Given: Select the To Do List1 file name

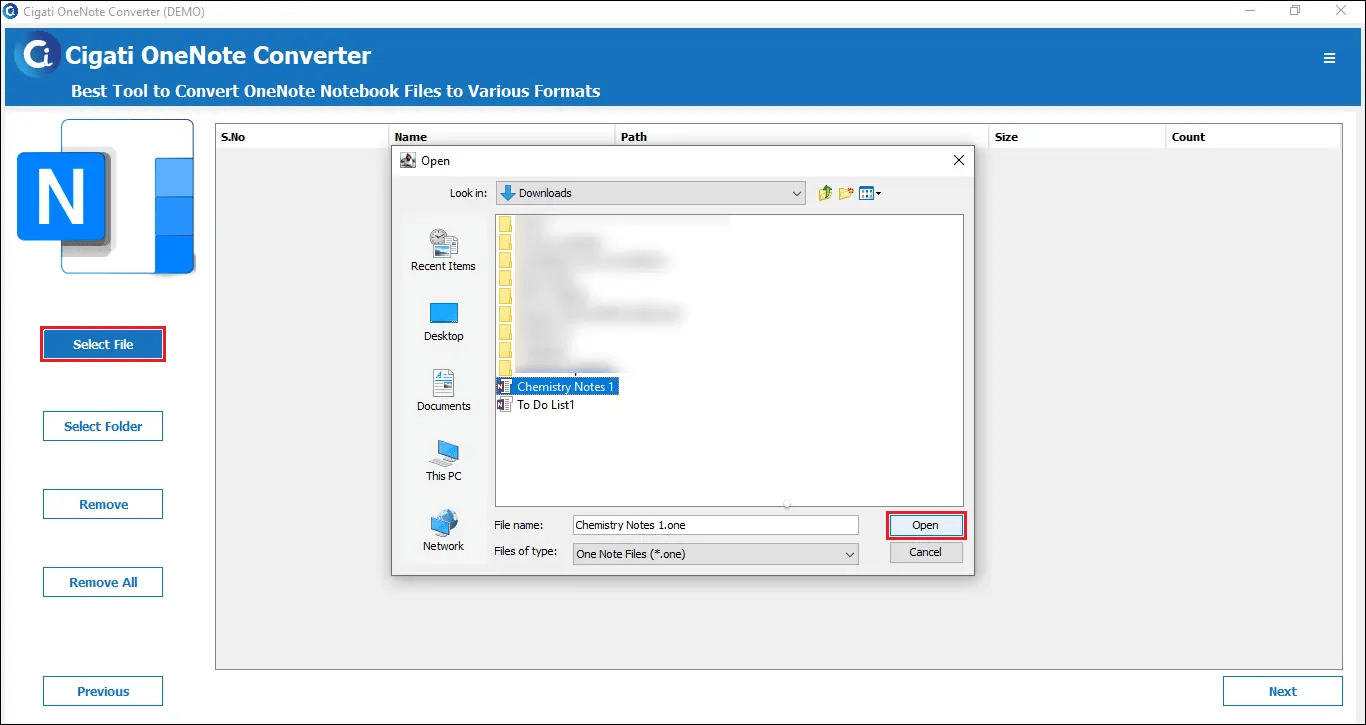Looking at the screenshot, I should pos(546,405).
